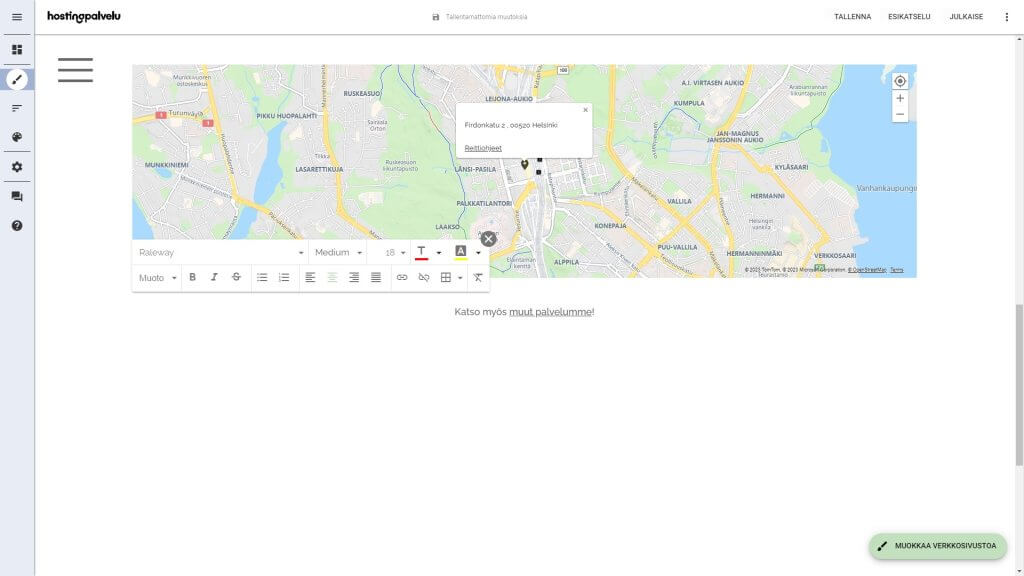
Task: Click the map Terms link
Action: (x=897, y=270)
